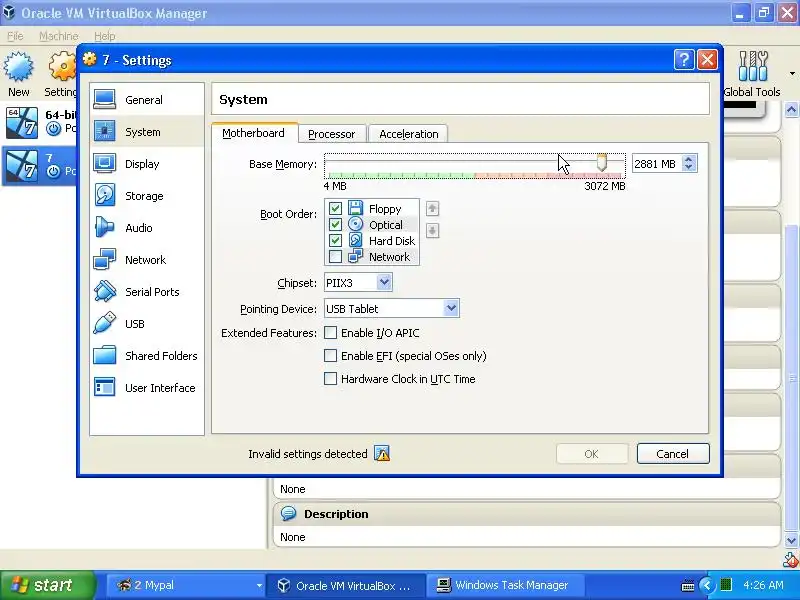The image size is (800, 600).
Task: Enable Hardware Clock in UTC Time
Action: (331, 379)
